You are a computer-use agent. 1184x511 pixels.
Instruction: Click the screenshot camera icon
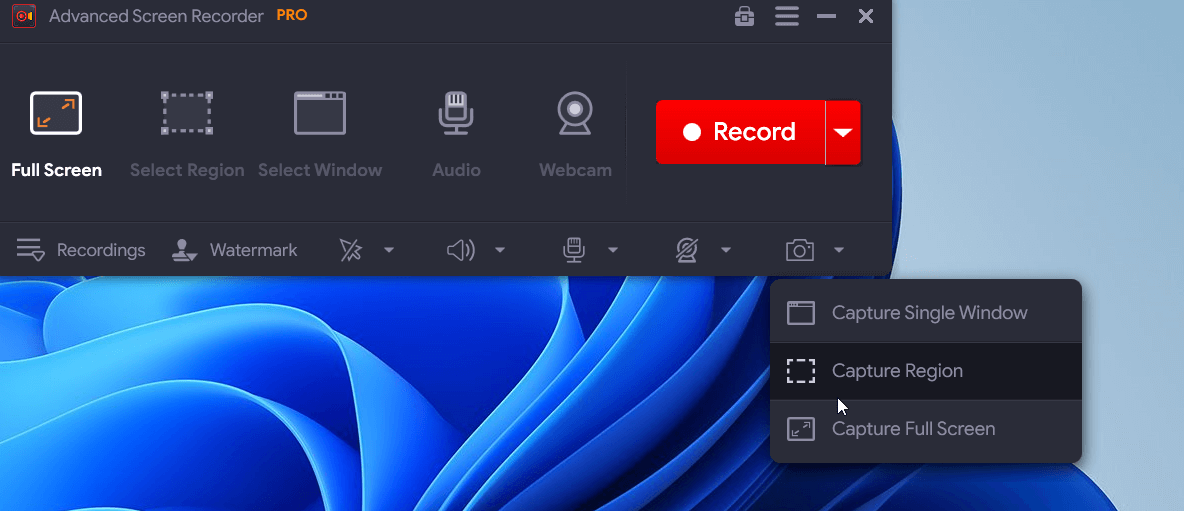click(799, 250)
